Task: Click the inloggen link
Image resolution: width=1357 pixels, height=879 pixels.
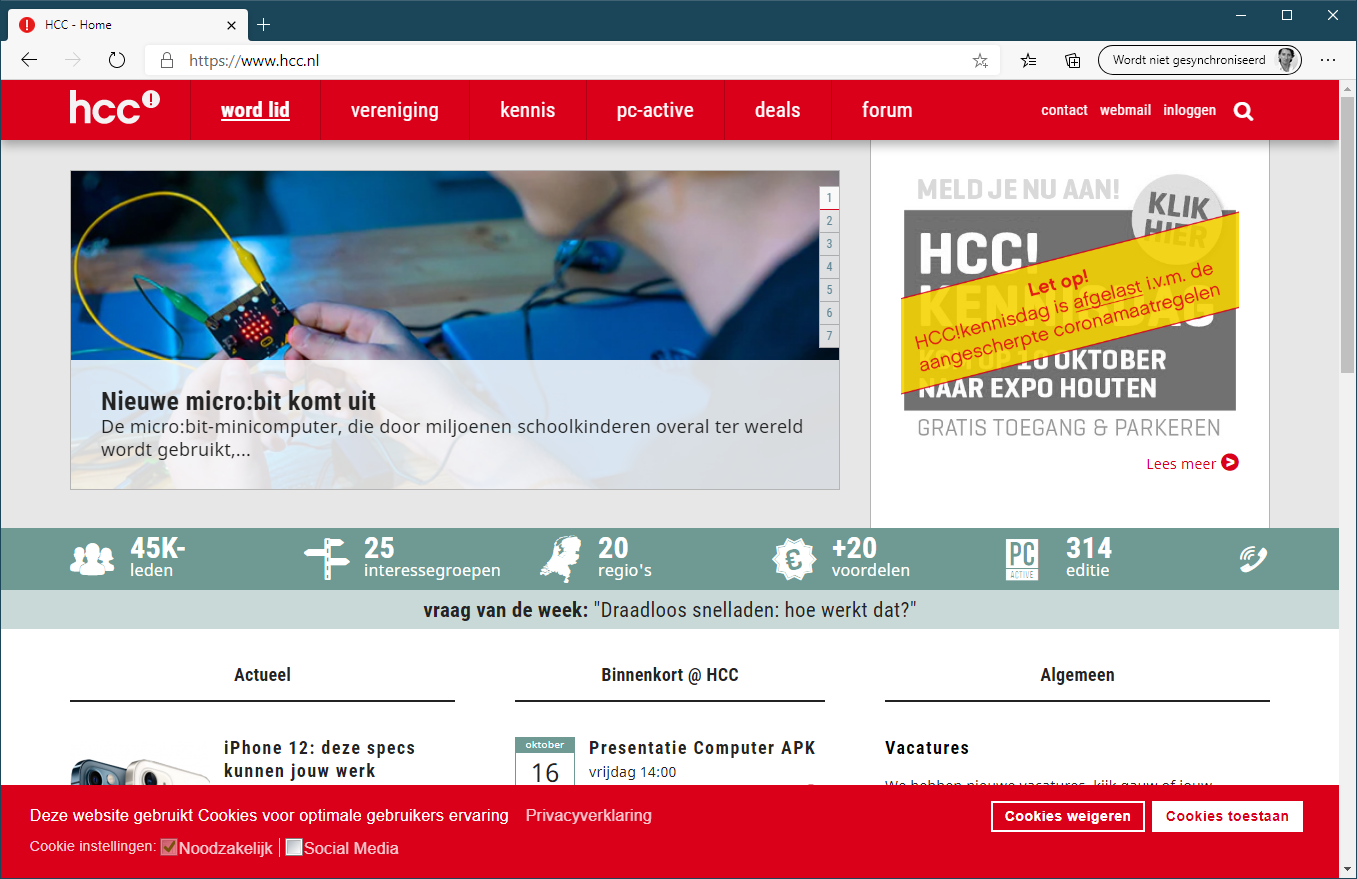Action: coord(1190,110)
